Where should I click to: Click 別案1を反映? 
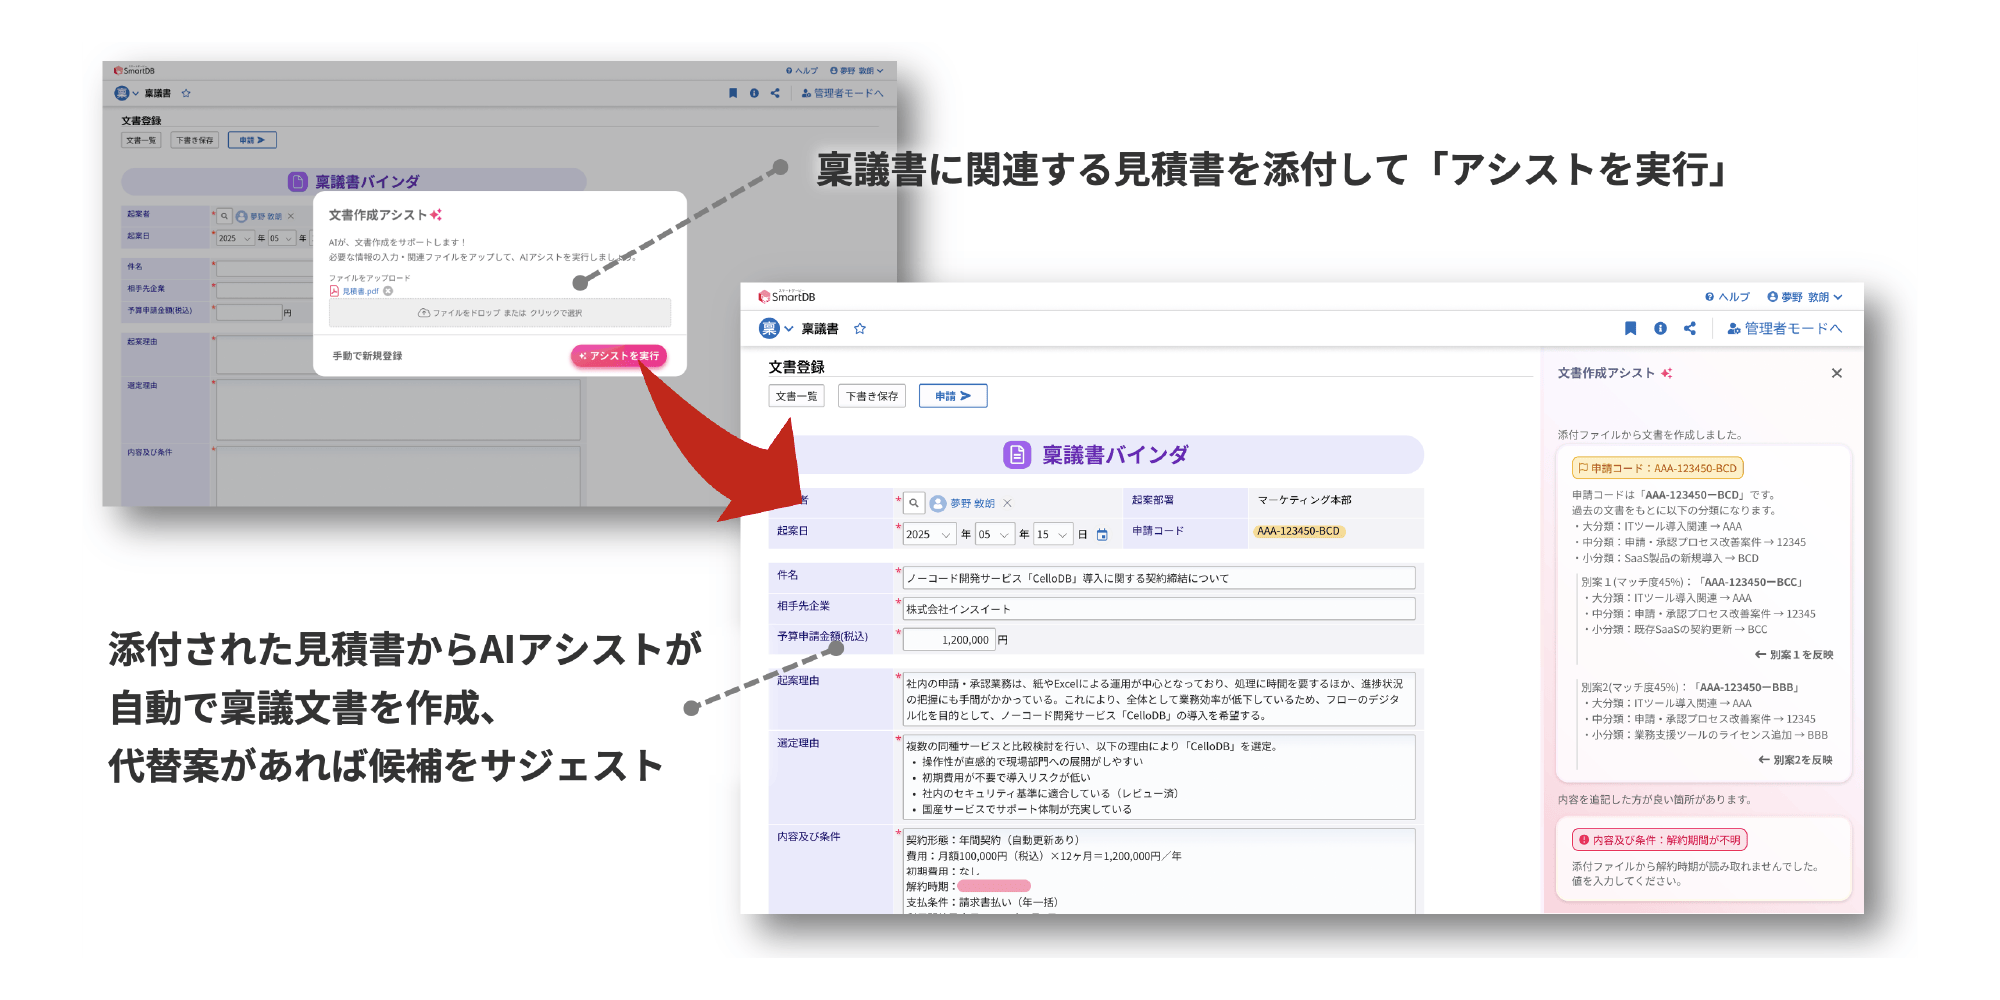click(1794, 655)
